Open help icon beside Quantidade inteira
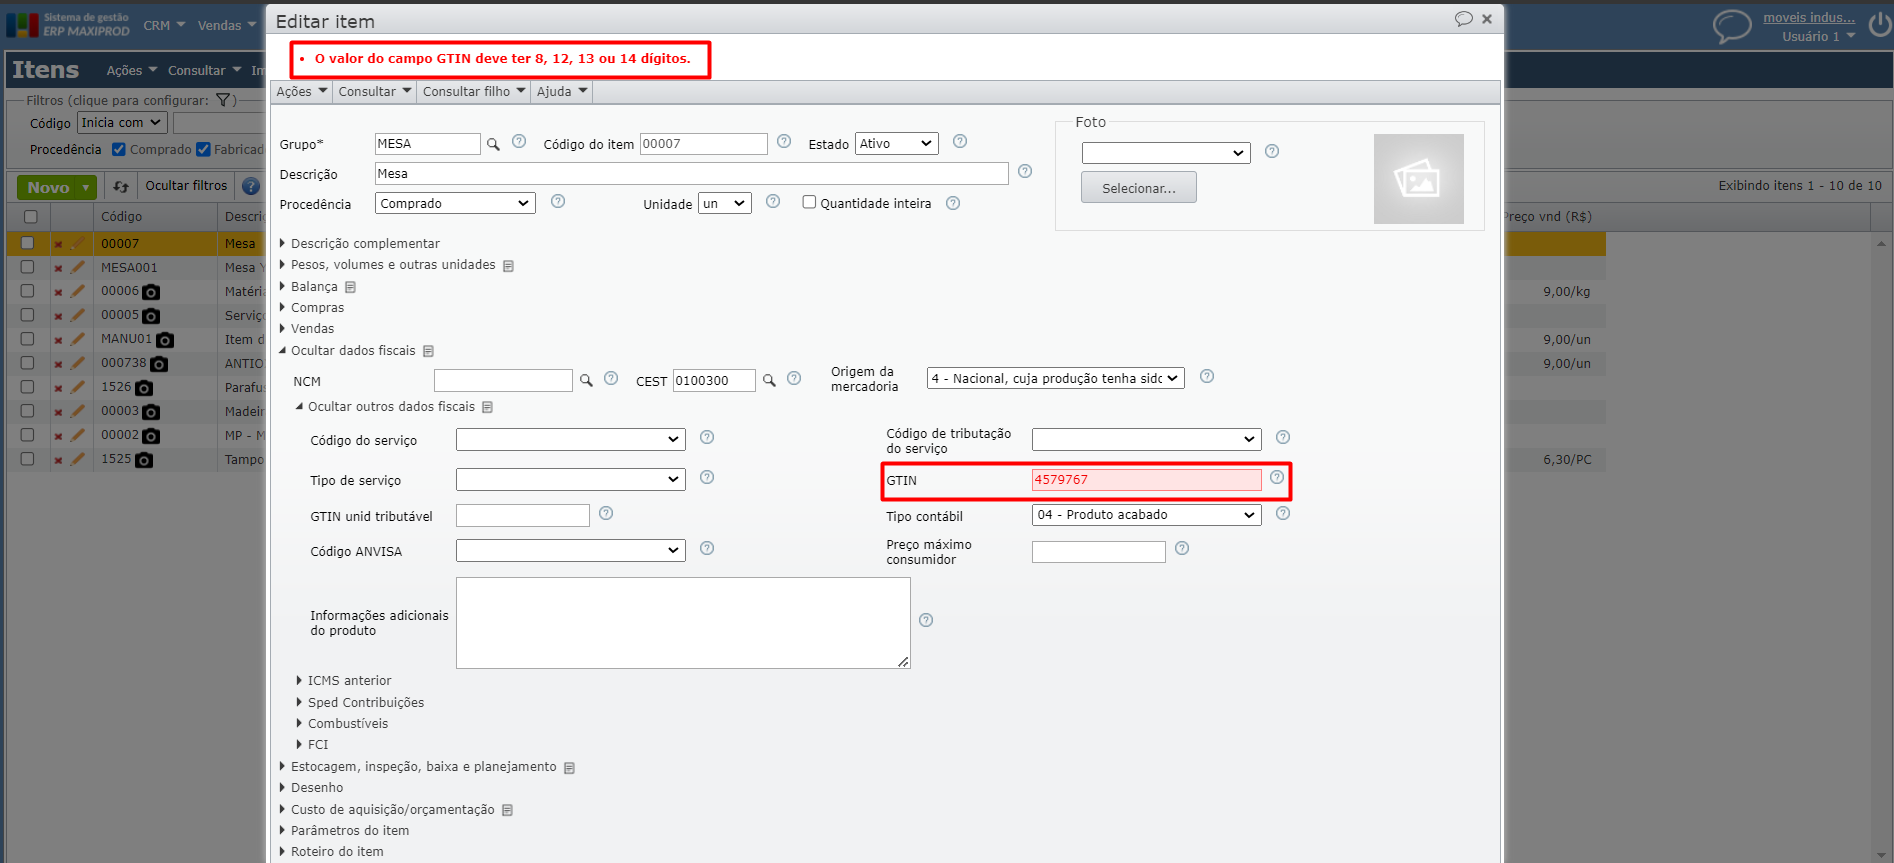The image size is (1894, 863). (x=953, y=203)
